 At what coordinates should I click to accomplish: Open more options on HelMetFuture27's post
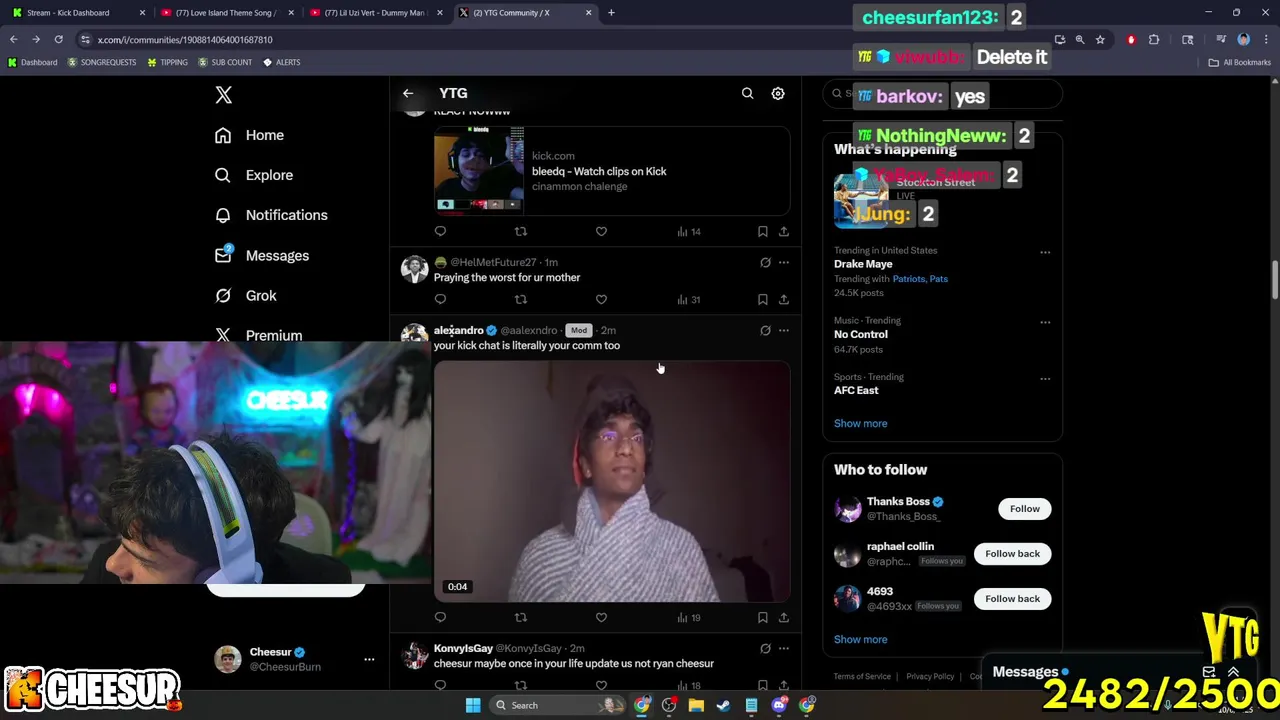click(x=784, y=263)
